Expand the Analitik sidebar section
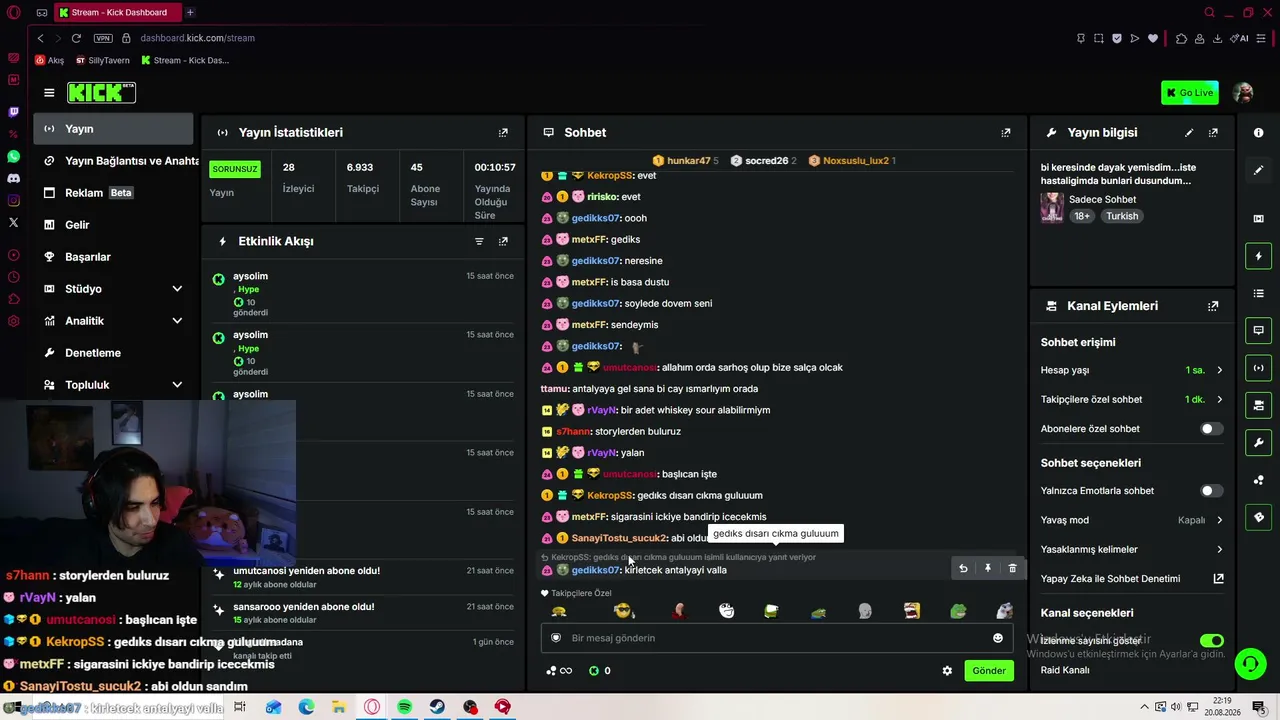The width and height of the screenshot is (1280, 720). (x=177, y=321)
